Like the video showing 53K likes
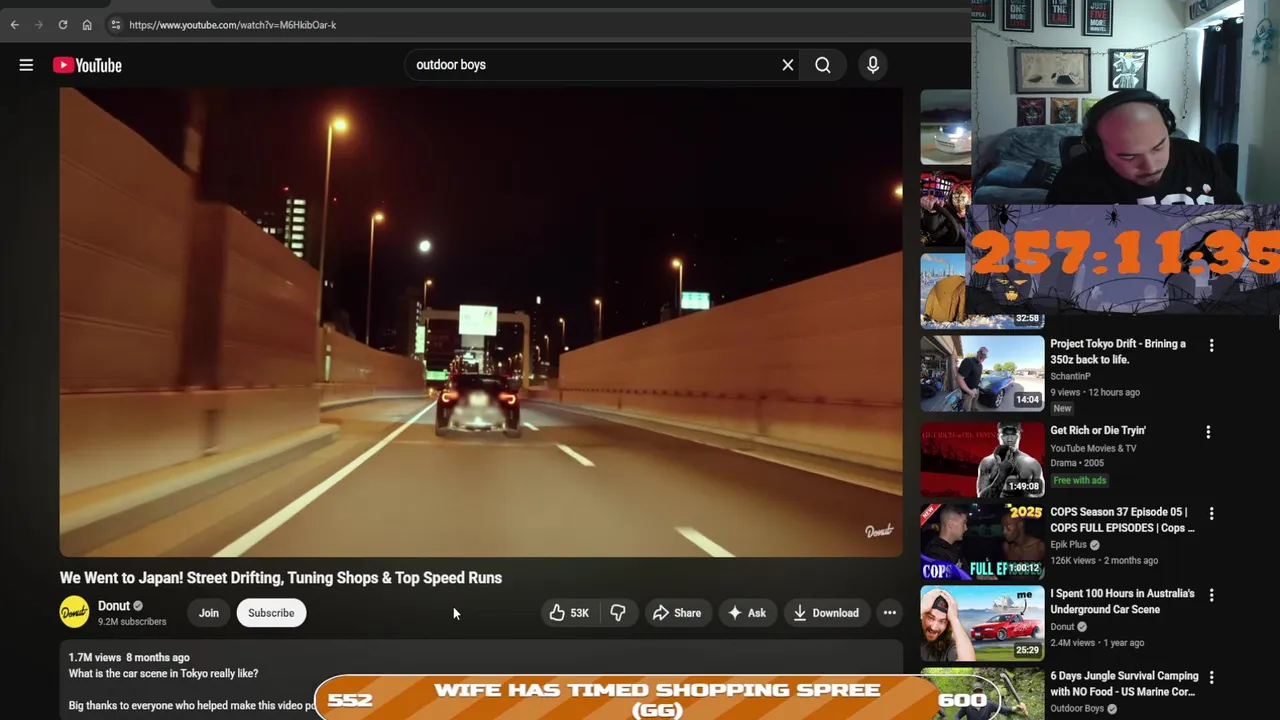Screen dimensions: 1280x720 pos(568,613)
